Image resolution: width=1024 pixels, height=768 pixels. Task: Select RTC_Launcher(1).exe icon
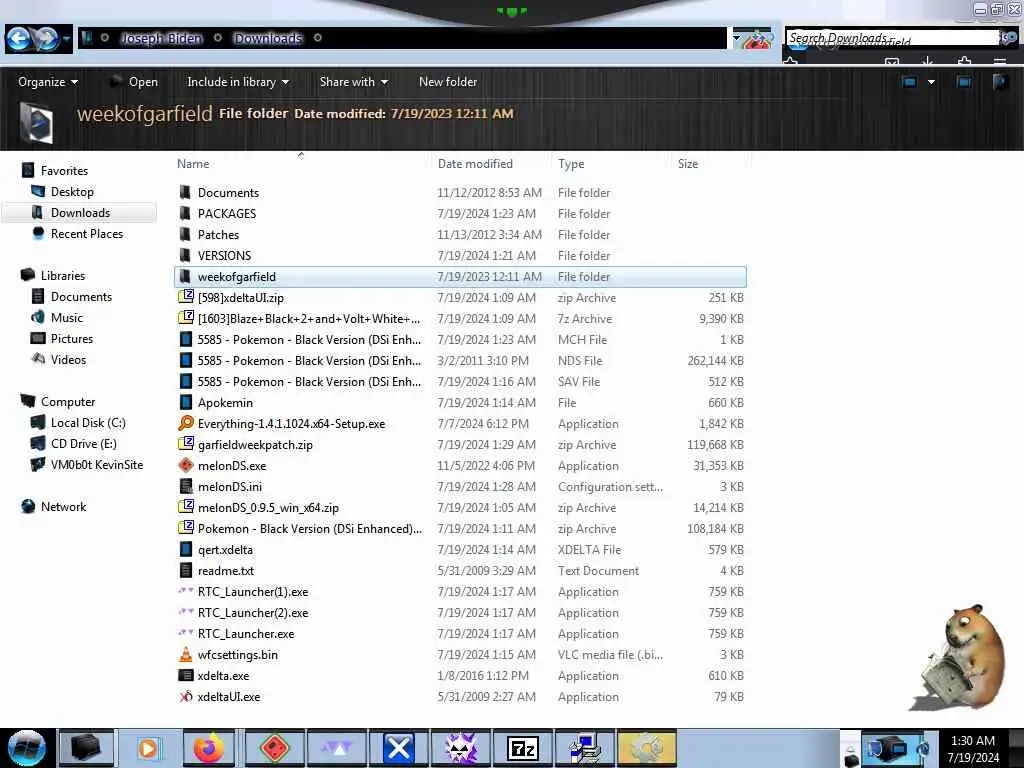point(186,591)
